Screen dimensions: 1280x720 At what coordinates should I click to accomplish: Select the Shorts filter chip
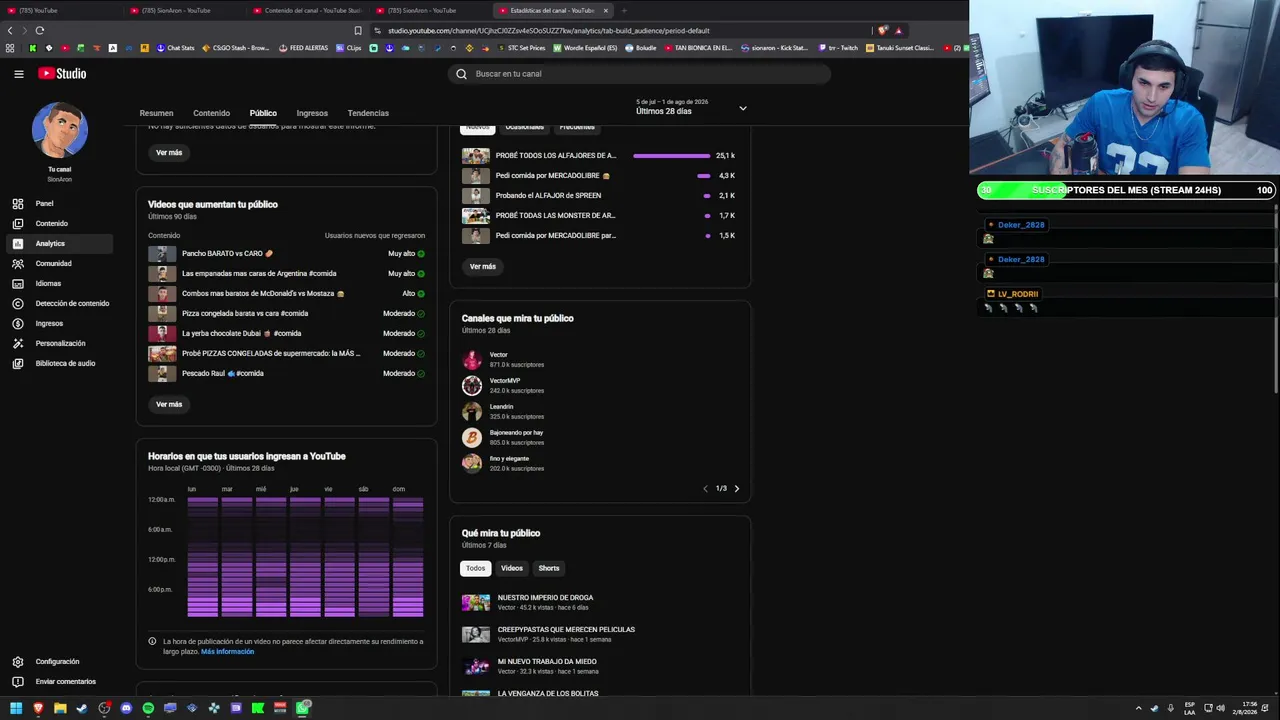[x=549, y=568]
